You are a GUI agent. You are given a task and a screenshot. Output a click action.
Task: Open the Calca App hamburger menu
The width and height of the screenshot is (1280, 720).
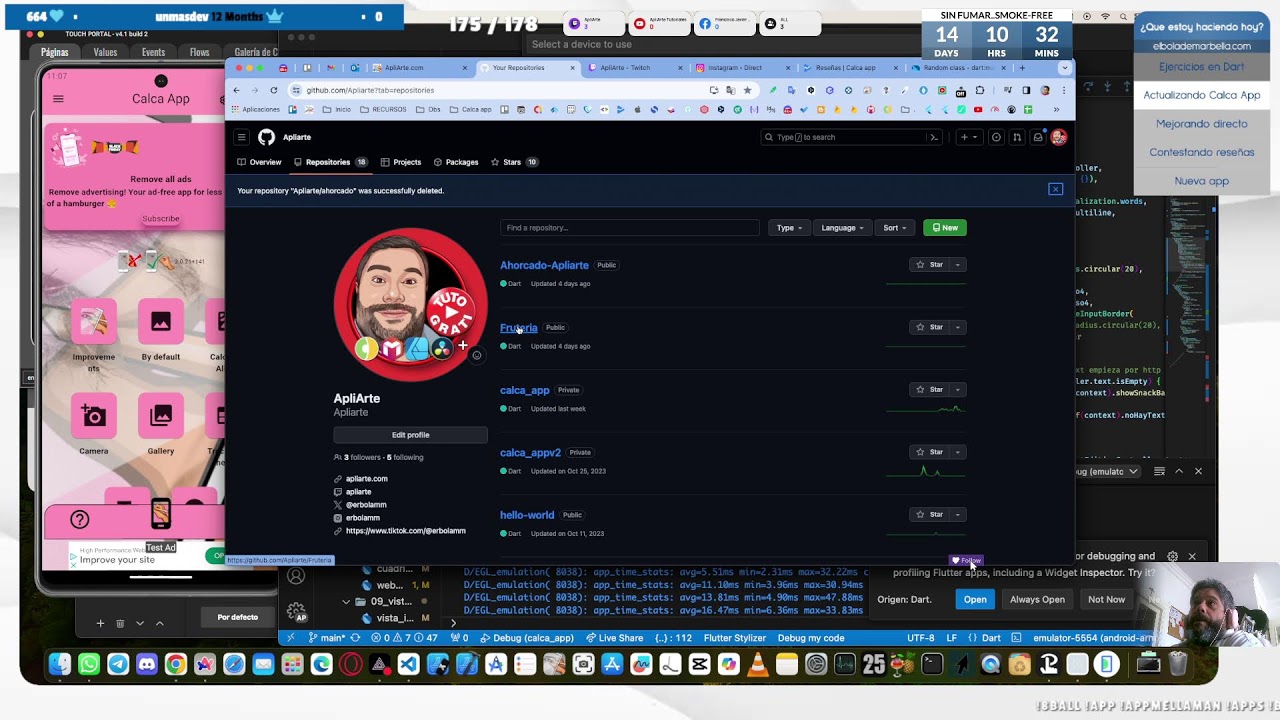click(x=58, y=99)
